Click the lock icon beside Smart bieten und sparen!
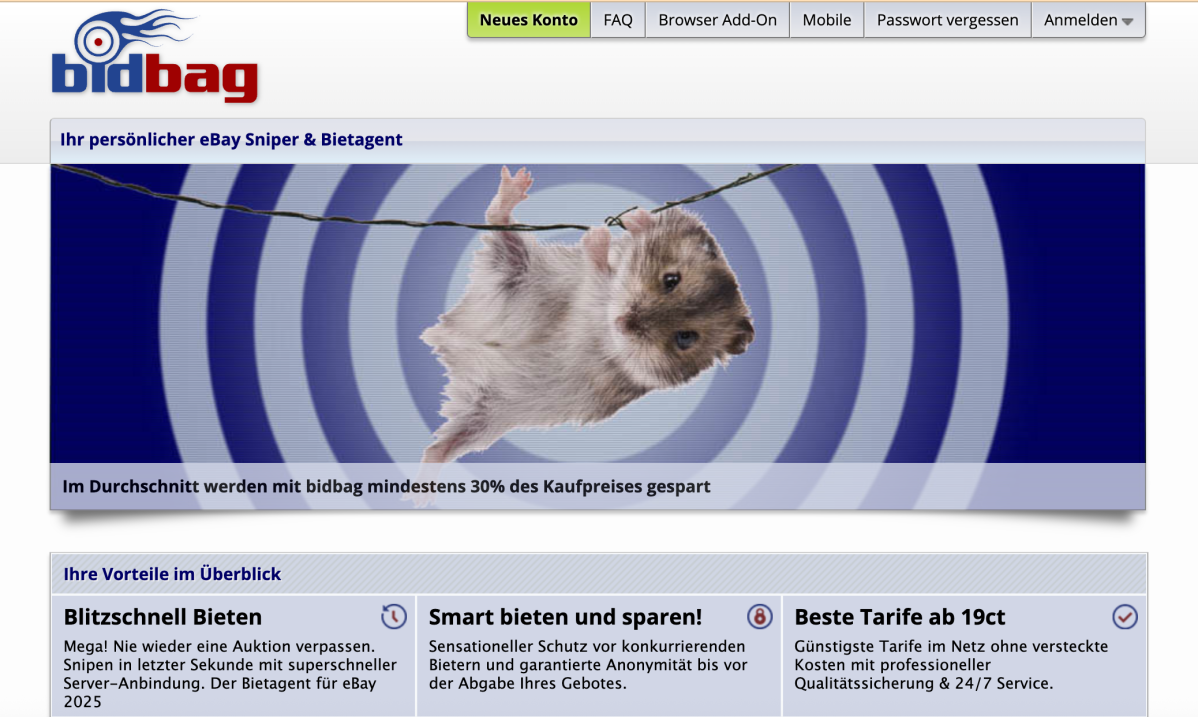This screenshot has width=1198, height=717. click(759, 616)
